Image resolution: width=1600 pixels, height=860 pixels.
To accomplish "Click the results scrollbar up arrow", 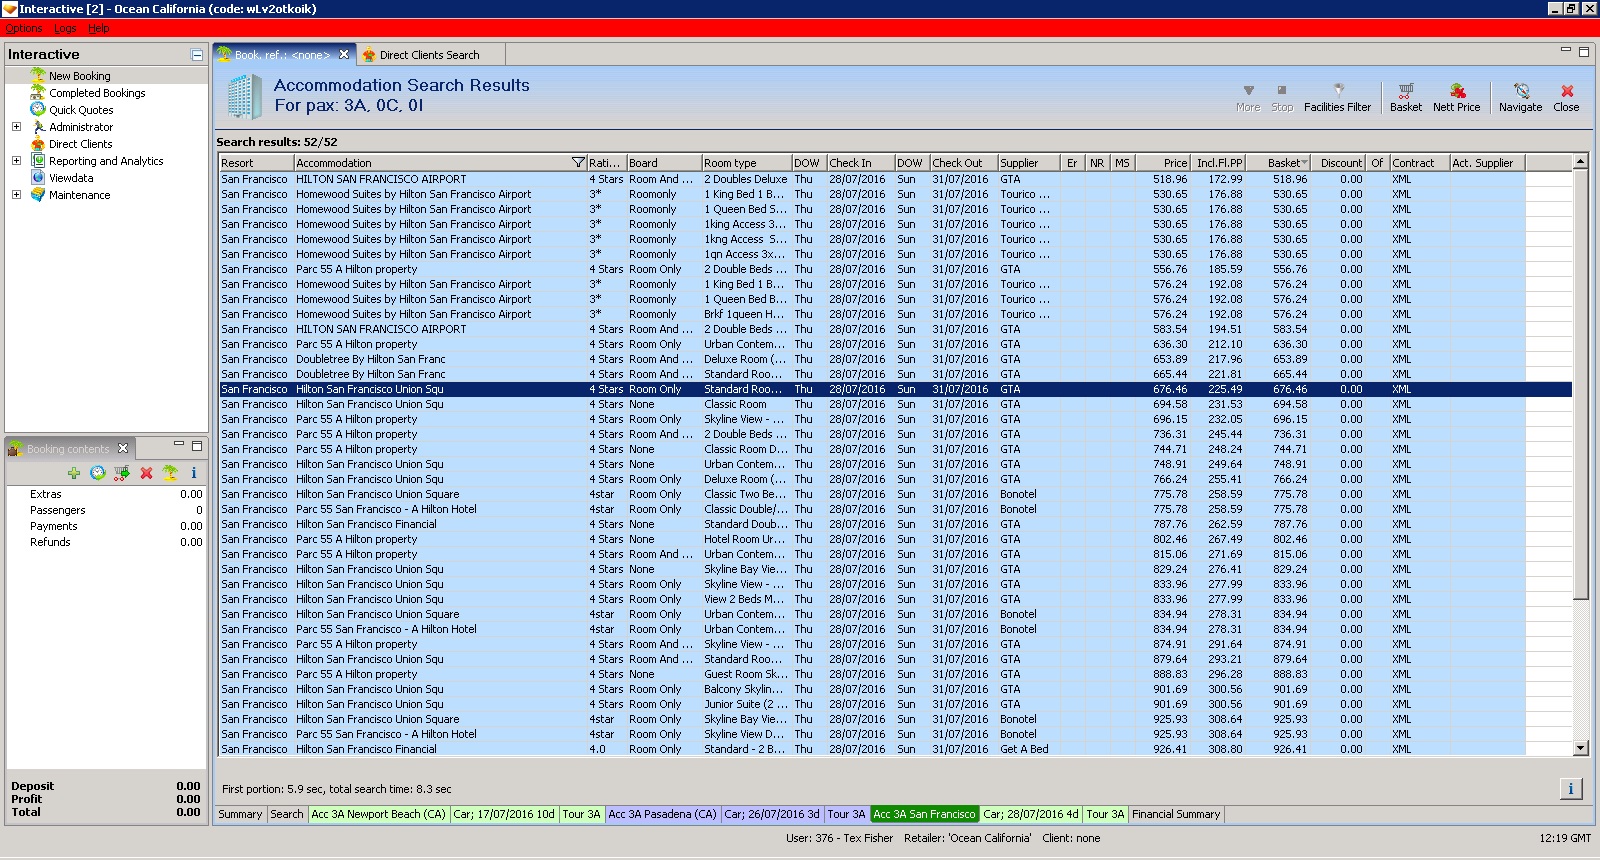I will point(1580,161).
